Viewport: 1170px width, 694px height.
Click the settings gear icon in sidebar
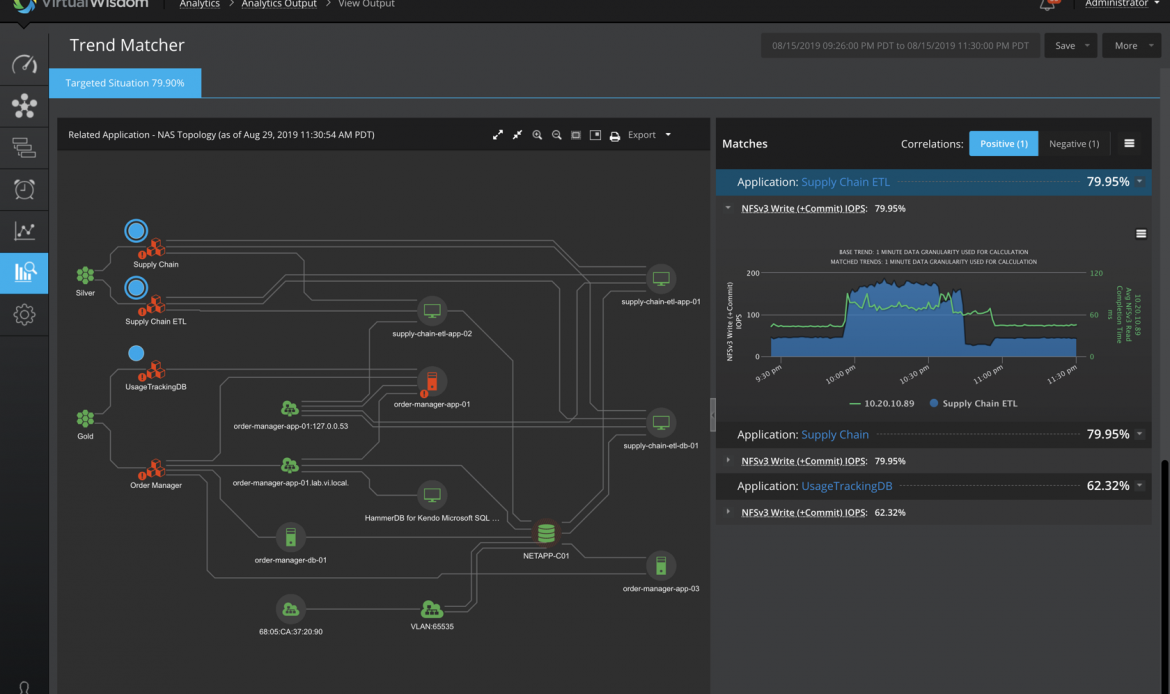24,315
